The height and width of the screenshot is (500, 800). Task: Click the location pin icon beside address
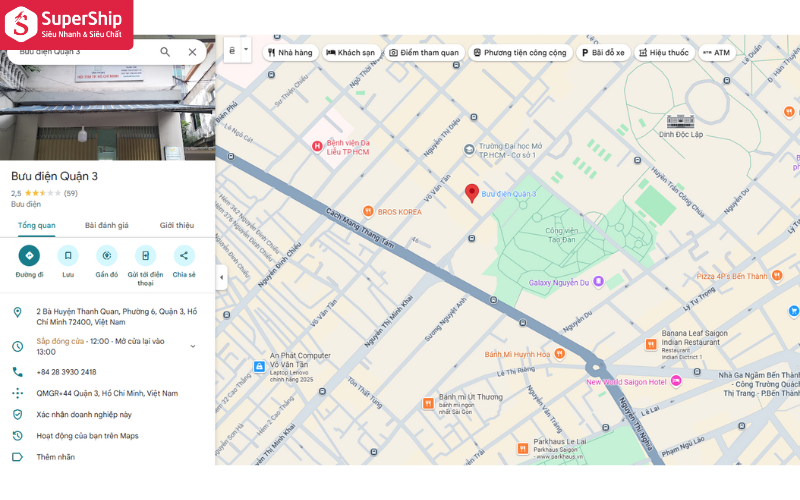coord(17,312)
